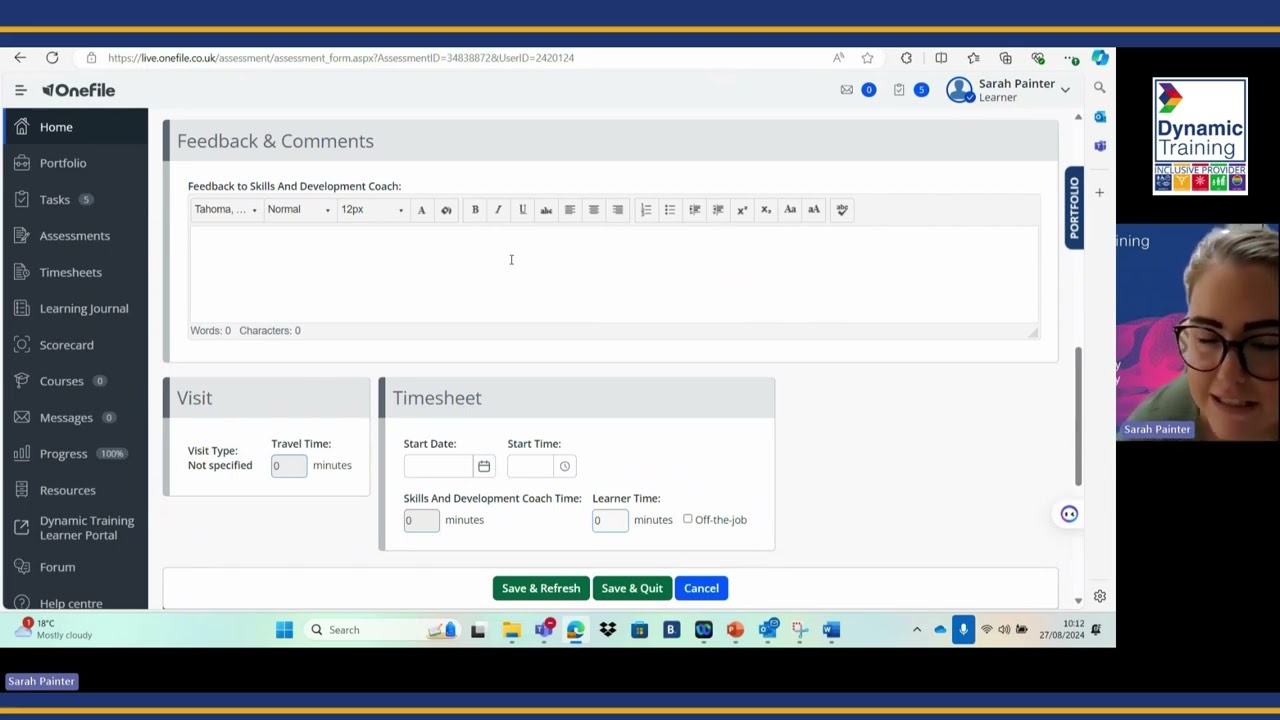The width and height of the screenshot is (1280, 720).
Task: Open the tasks clipboard icon in header
Action: click(x=899, y=90)
